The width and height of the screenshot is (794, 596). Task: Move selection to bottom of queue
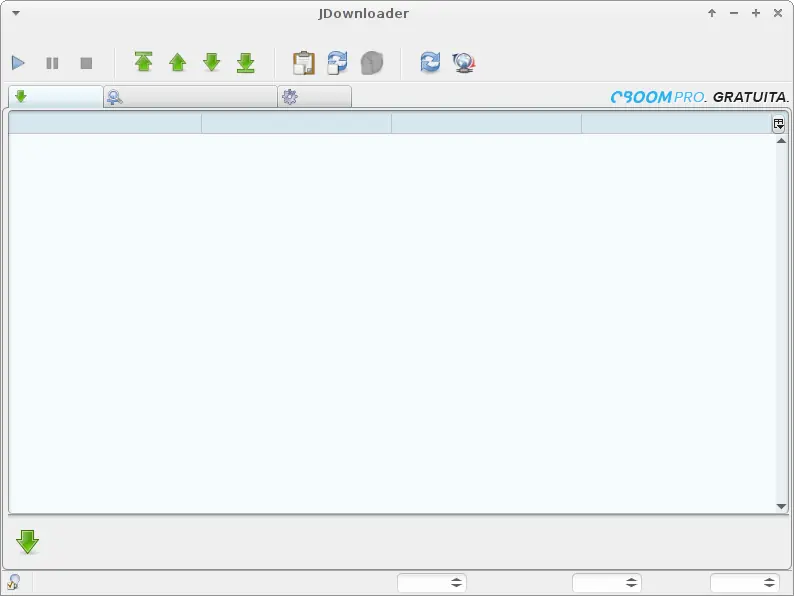[x=246, y=62]
